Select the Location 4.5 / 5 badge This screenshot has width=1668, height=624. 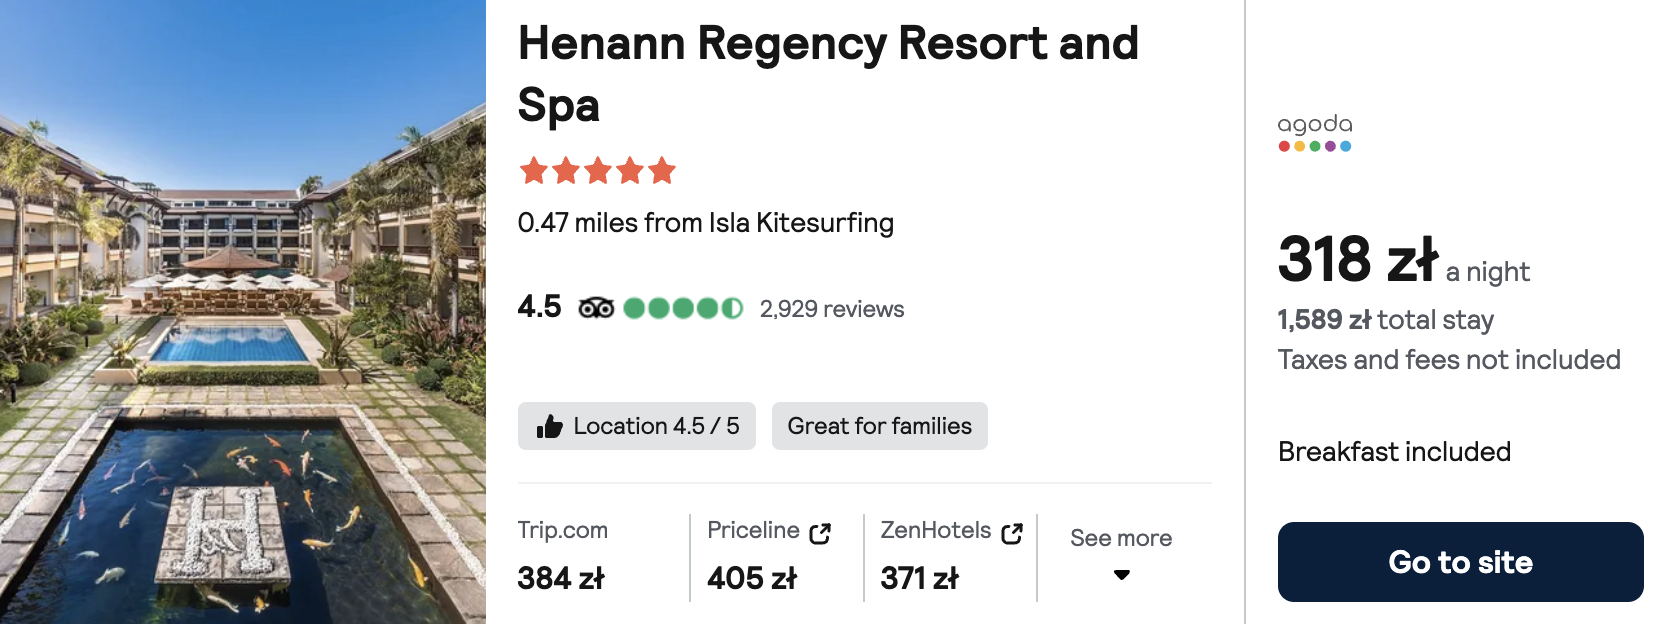point(637,426)
